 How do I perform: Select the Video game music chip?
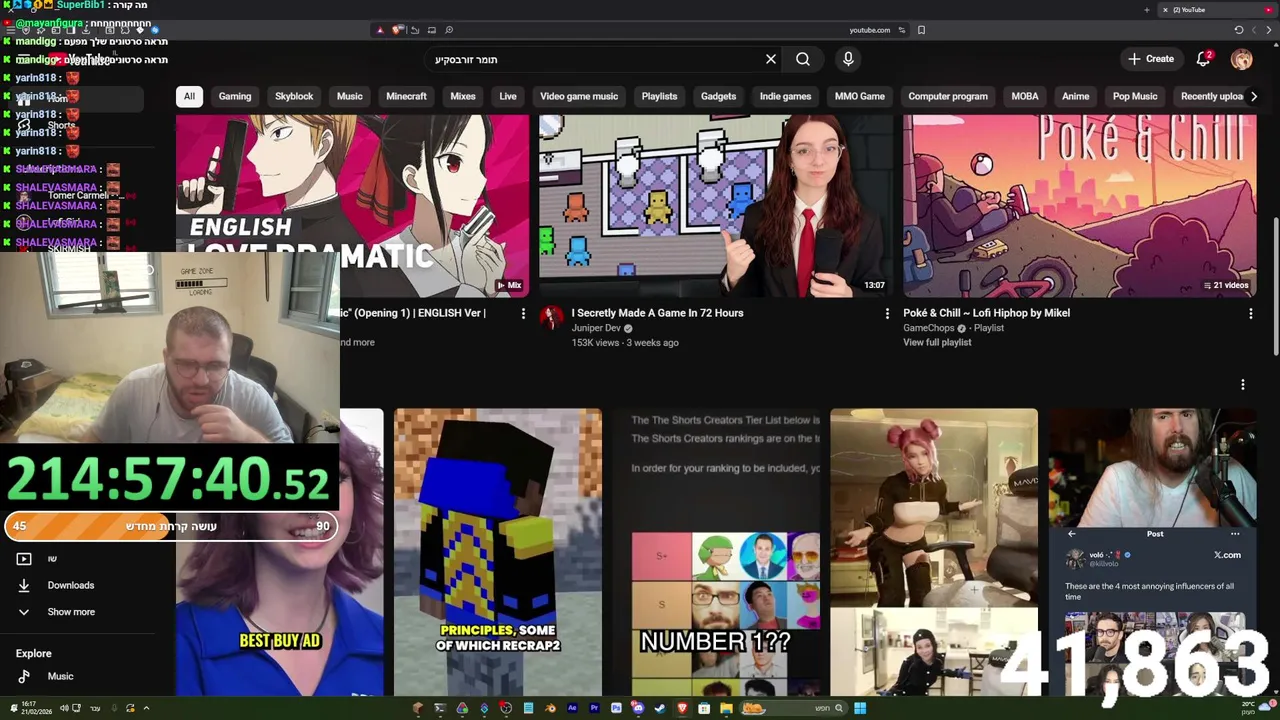pos(579,96)
